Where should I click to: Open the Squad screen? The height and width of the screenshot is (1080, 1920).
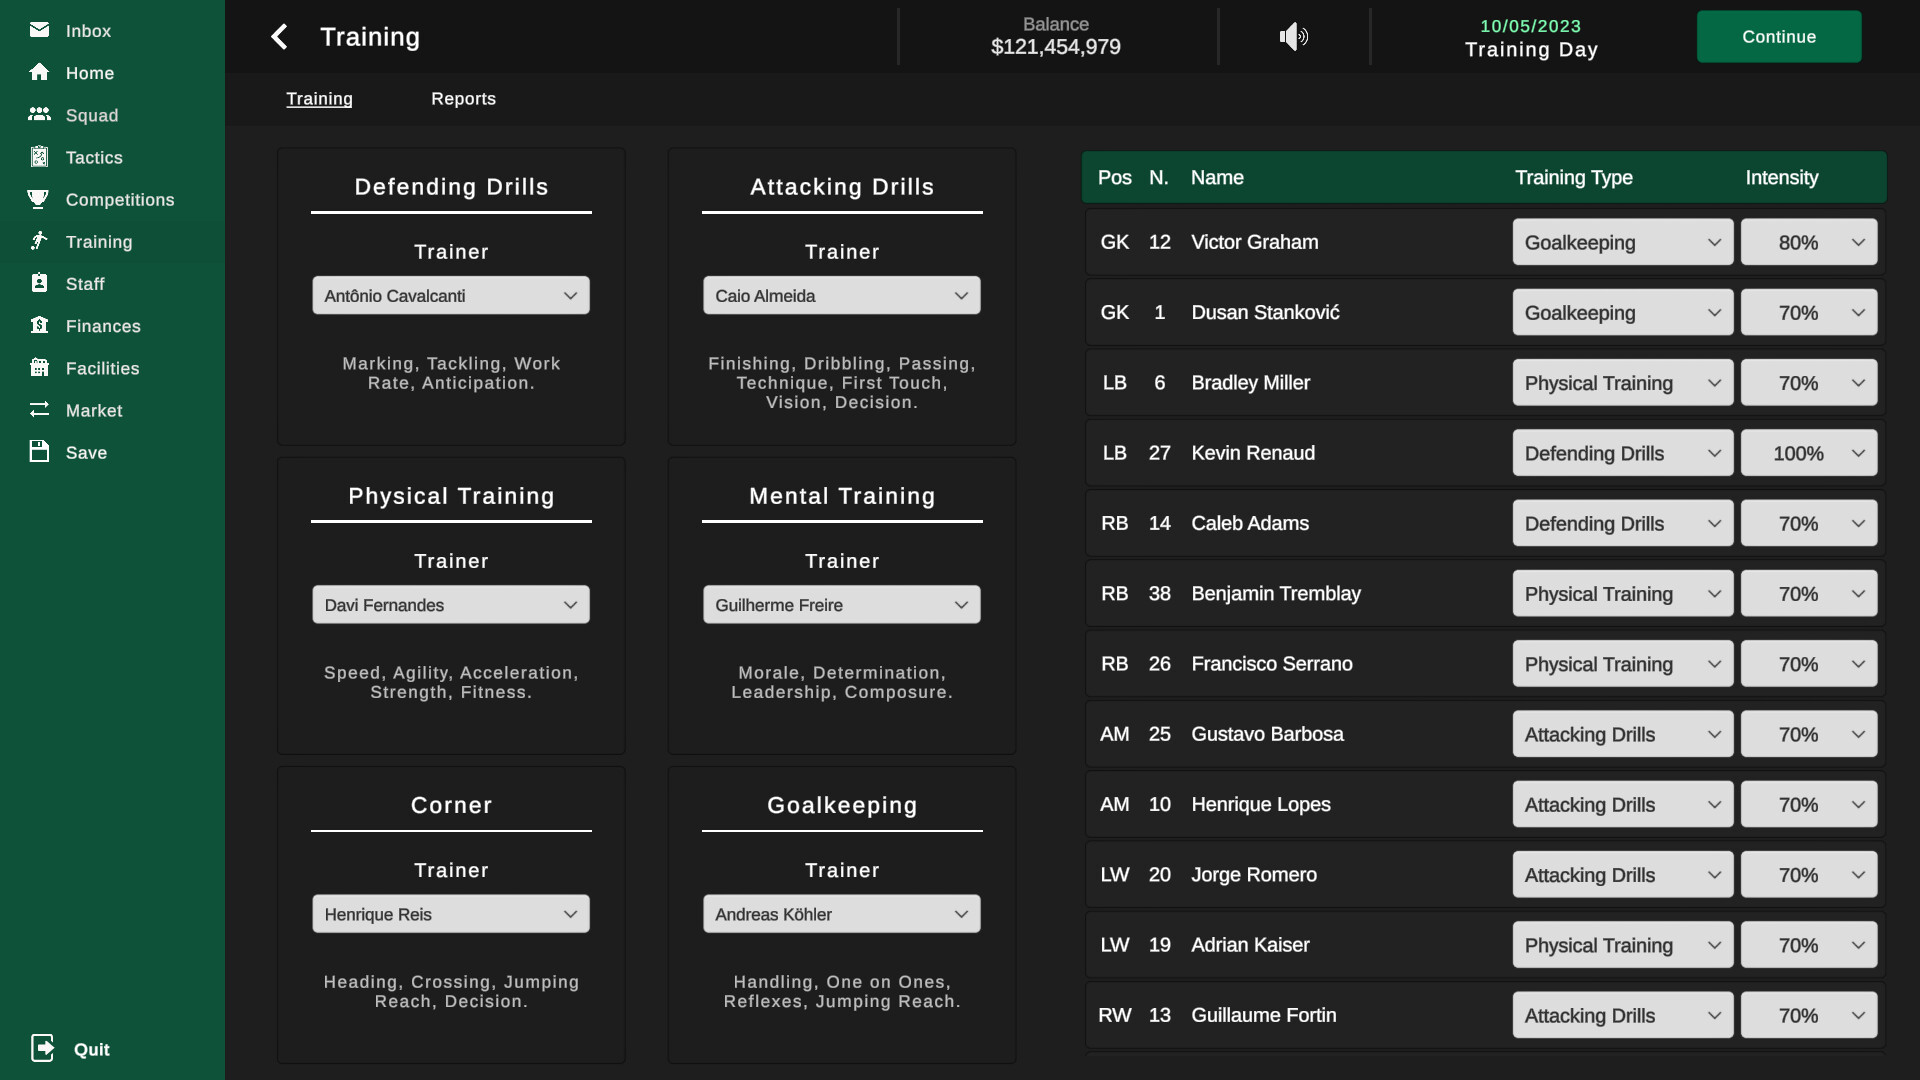tap(93, 115)
